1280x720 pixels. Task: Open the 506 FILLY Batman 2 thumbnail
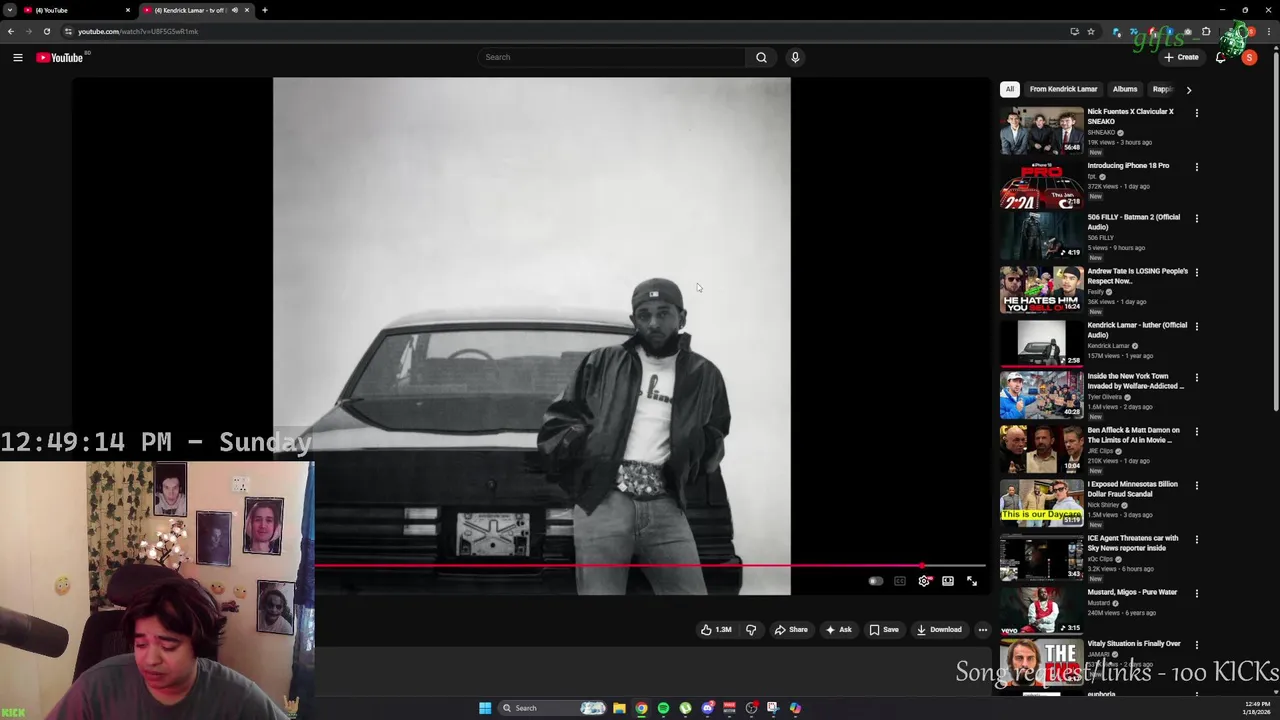click(x=1041, y=236)
